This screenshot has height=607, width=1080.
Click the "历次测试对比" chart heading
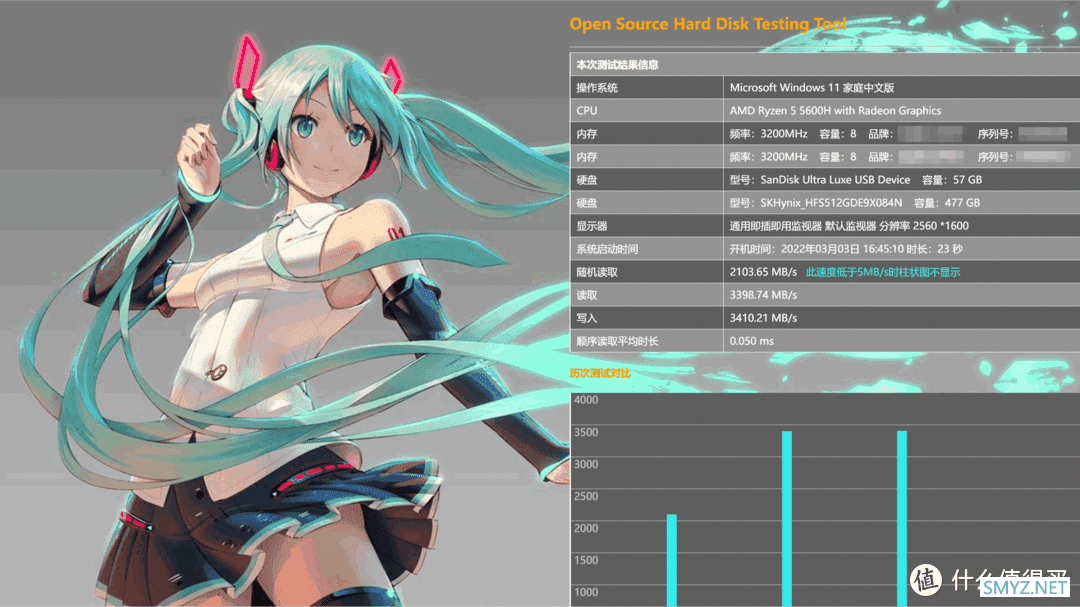[600, 373]
